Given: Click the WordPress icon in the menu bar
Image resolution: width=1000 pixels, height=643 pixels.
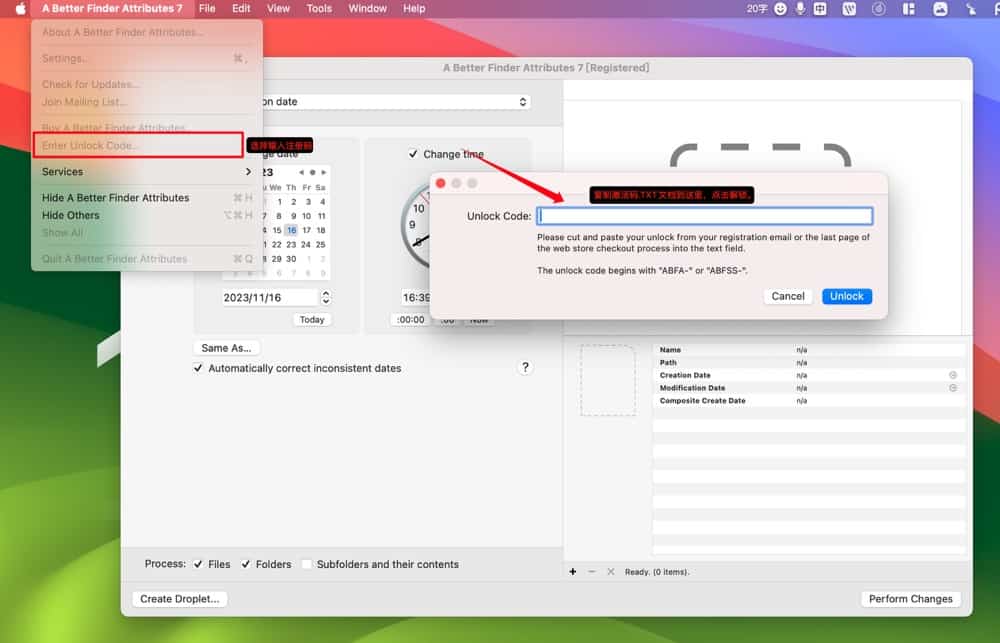Looking at the screenshot, I should pyautogui.click(x=848, y=8).
